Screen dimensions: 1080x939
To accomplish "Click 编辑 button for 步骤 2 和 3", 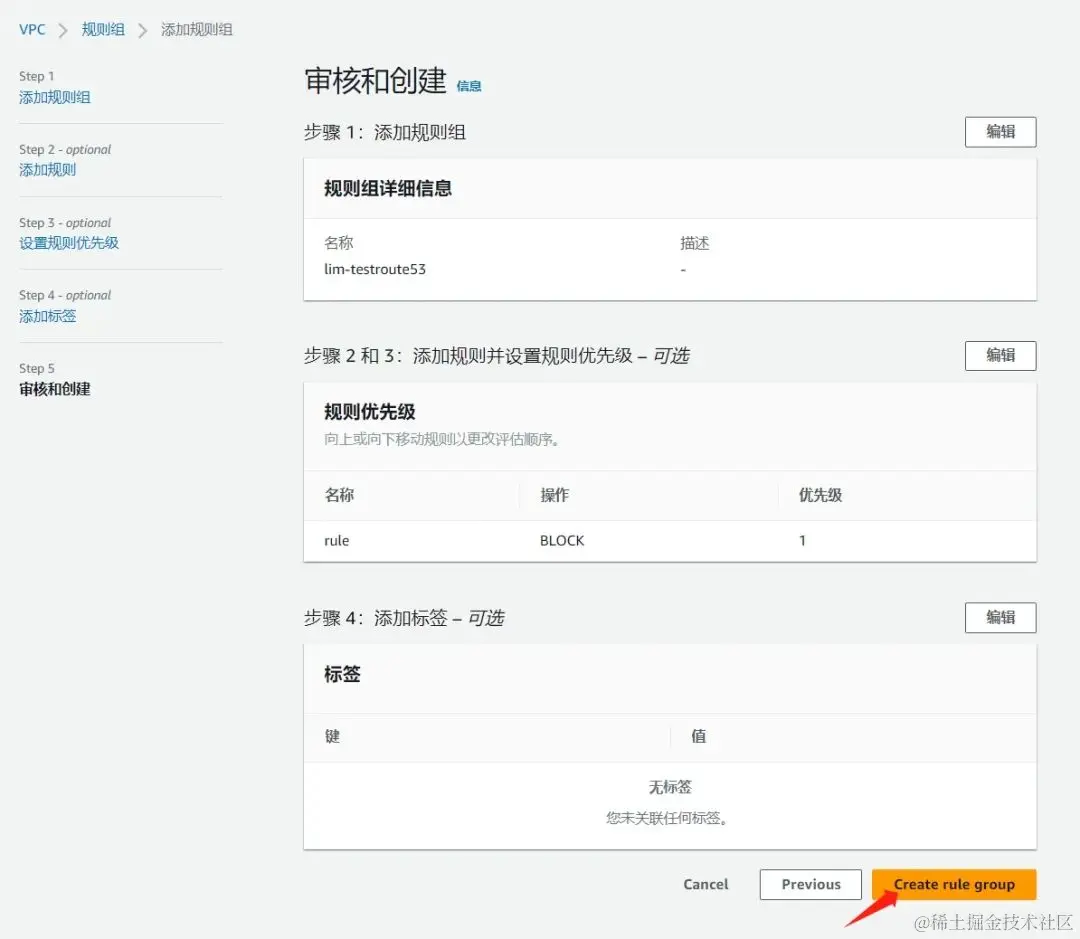I will coord(1000,355).
